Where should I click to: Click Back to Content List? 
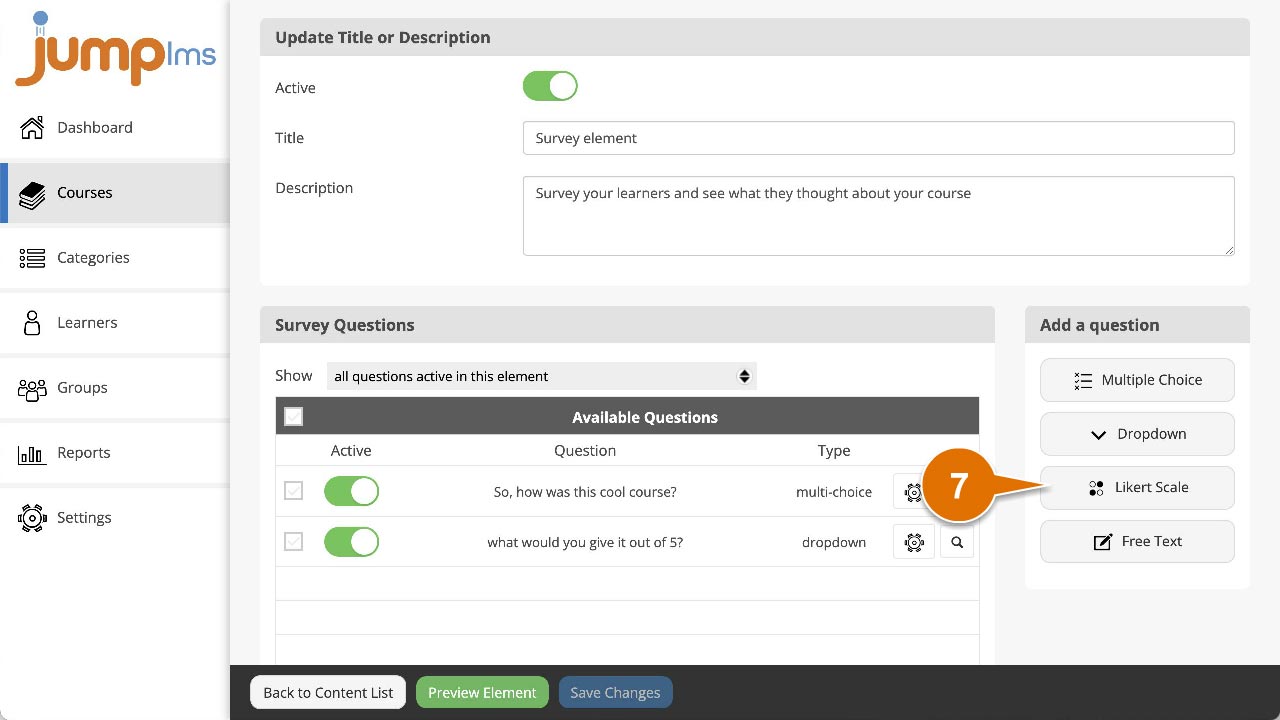click(328, 692)
